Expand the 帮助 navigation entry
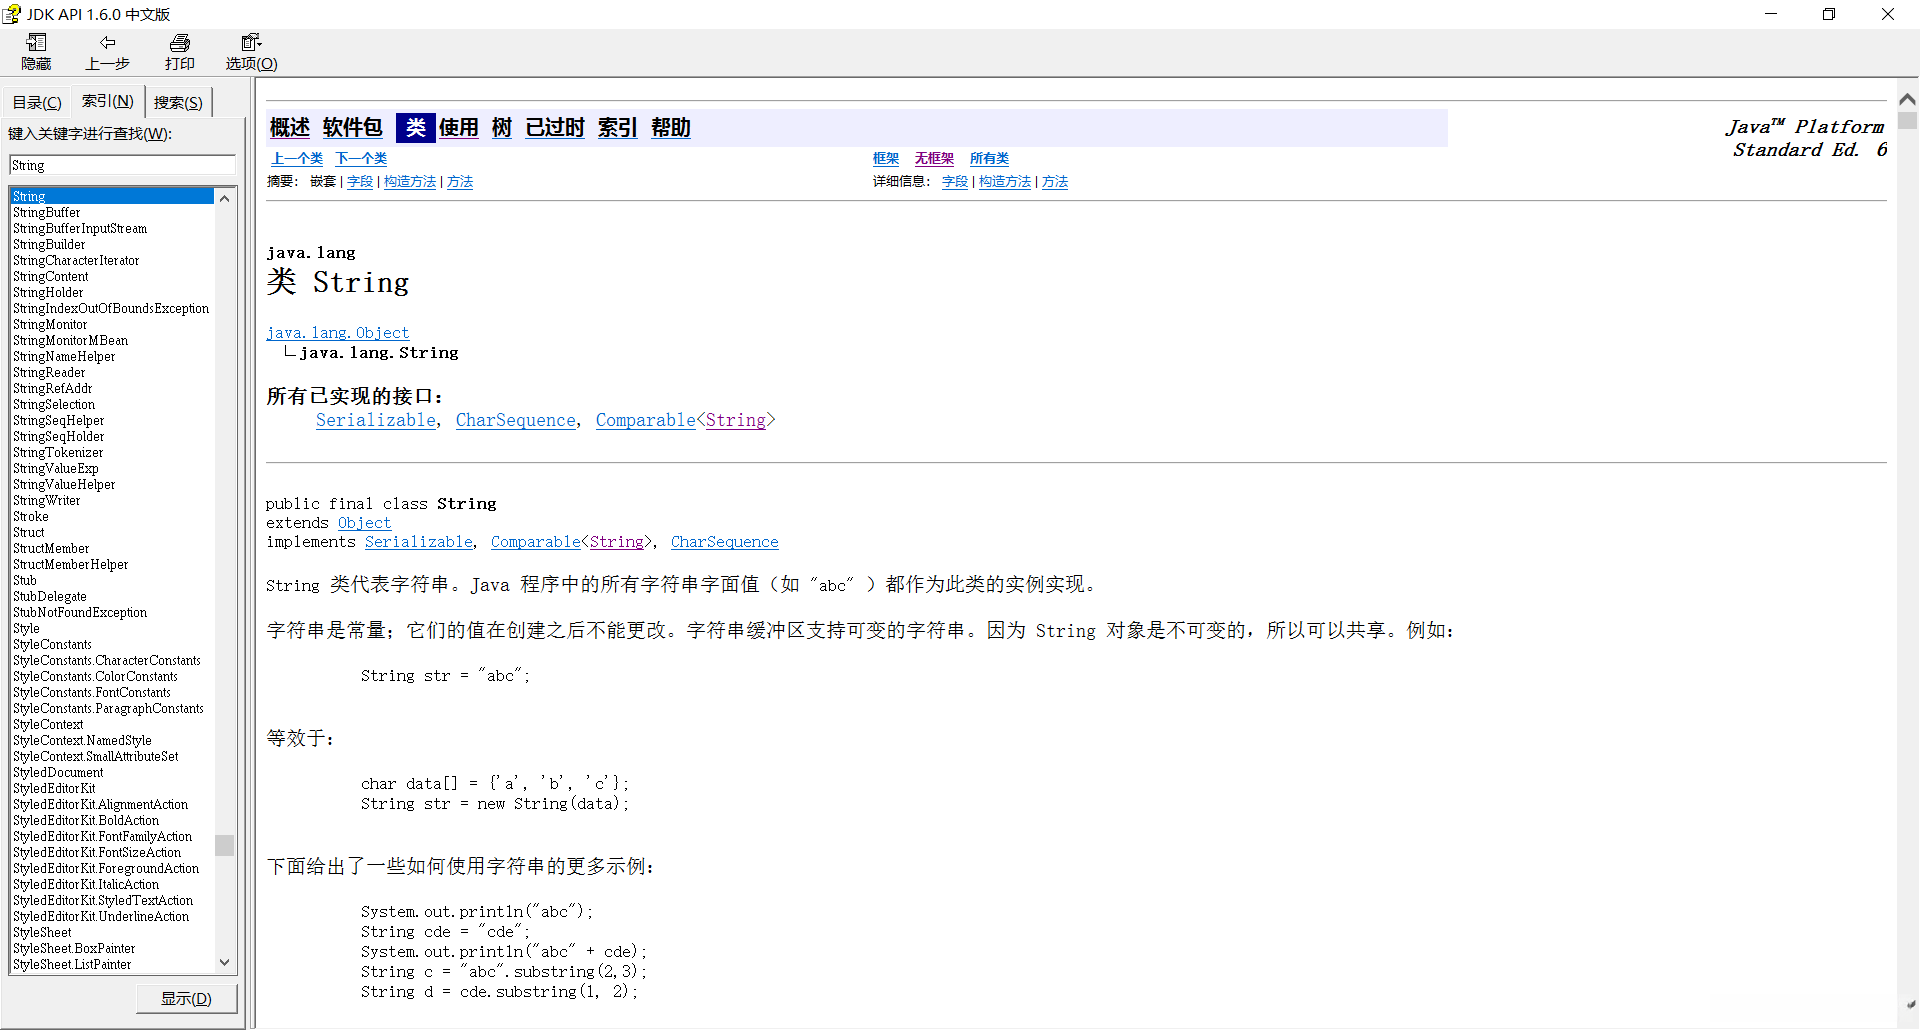Viewport: 1920px width, 1030px height. pos(670,127)
